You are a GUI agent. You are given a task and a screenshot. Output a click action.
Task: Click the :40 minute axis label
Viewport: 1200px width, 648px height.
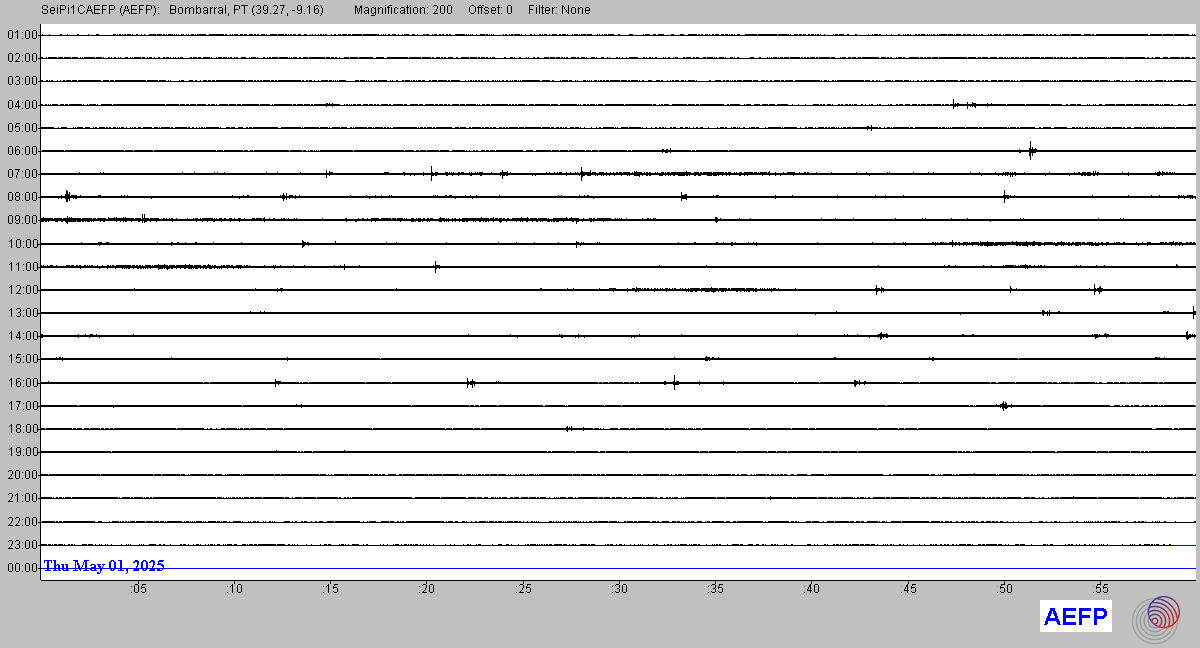click(812, 590)
